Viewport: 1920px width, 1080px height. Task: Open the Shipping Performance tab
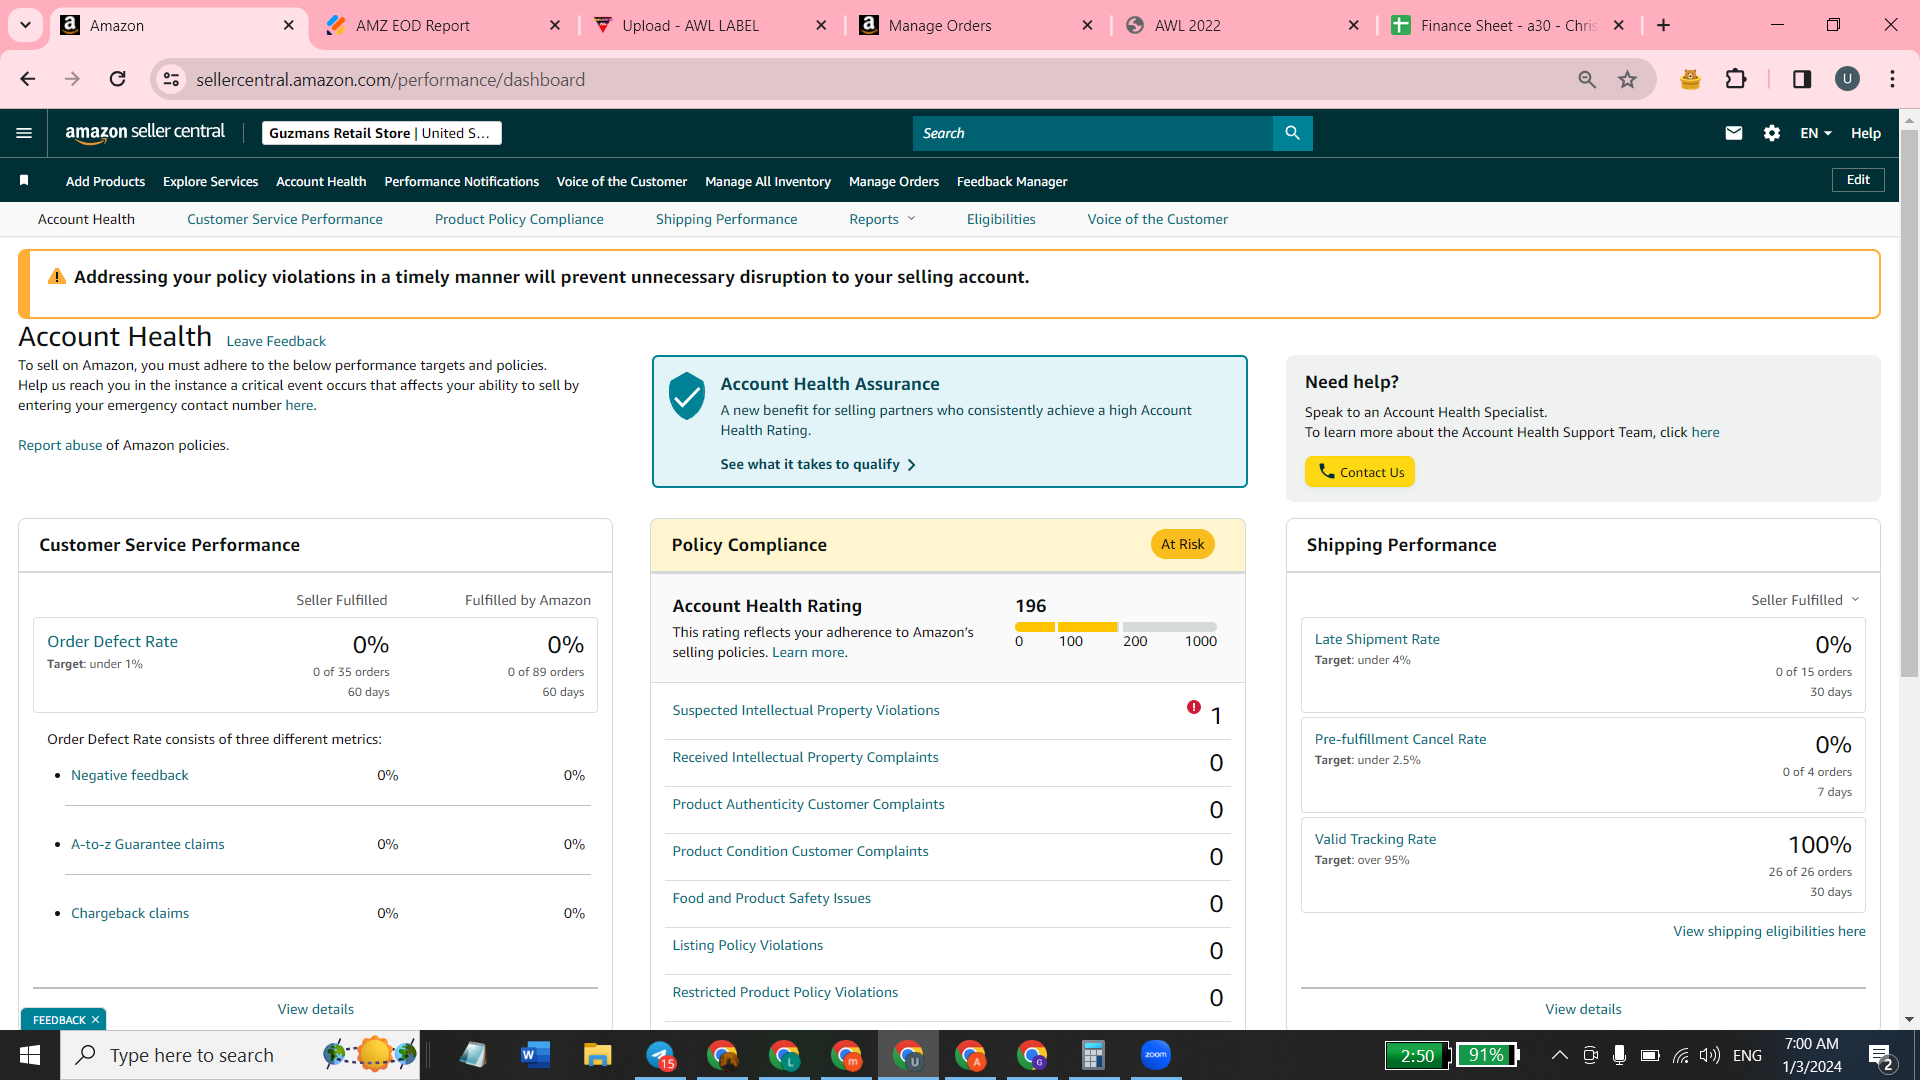tap(726, 219)
